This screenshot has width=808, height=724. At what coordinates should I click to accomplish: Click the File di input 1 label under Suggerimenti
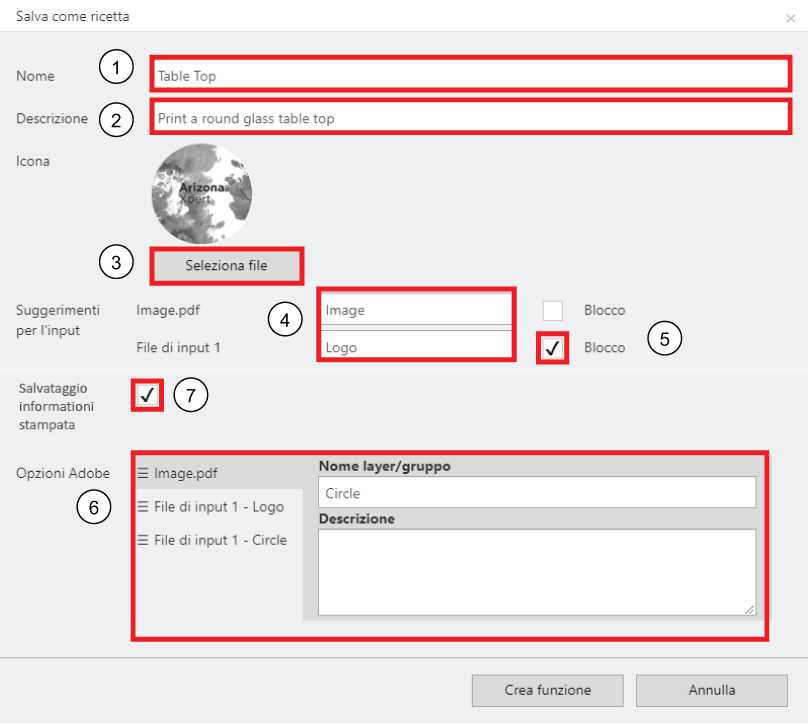tap(178, 347)
